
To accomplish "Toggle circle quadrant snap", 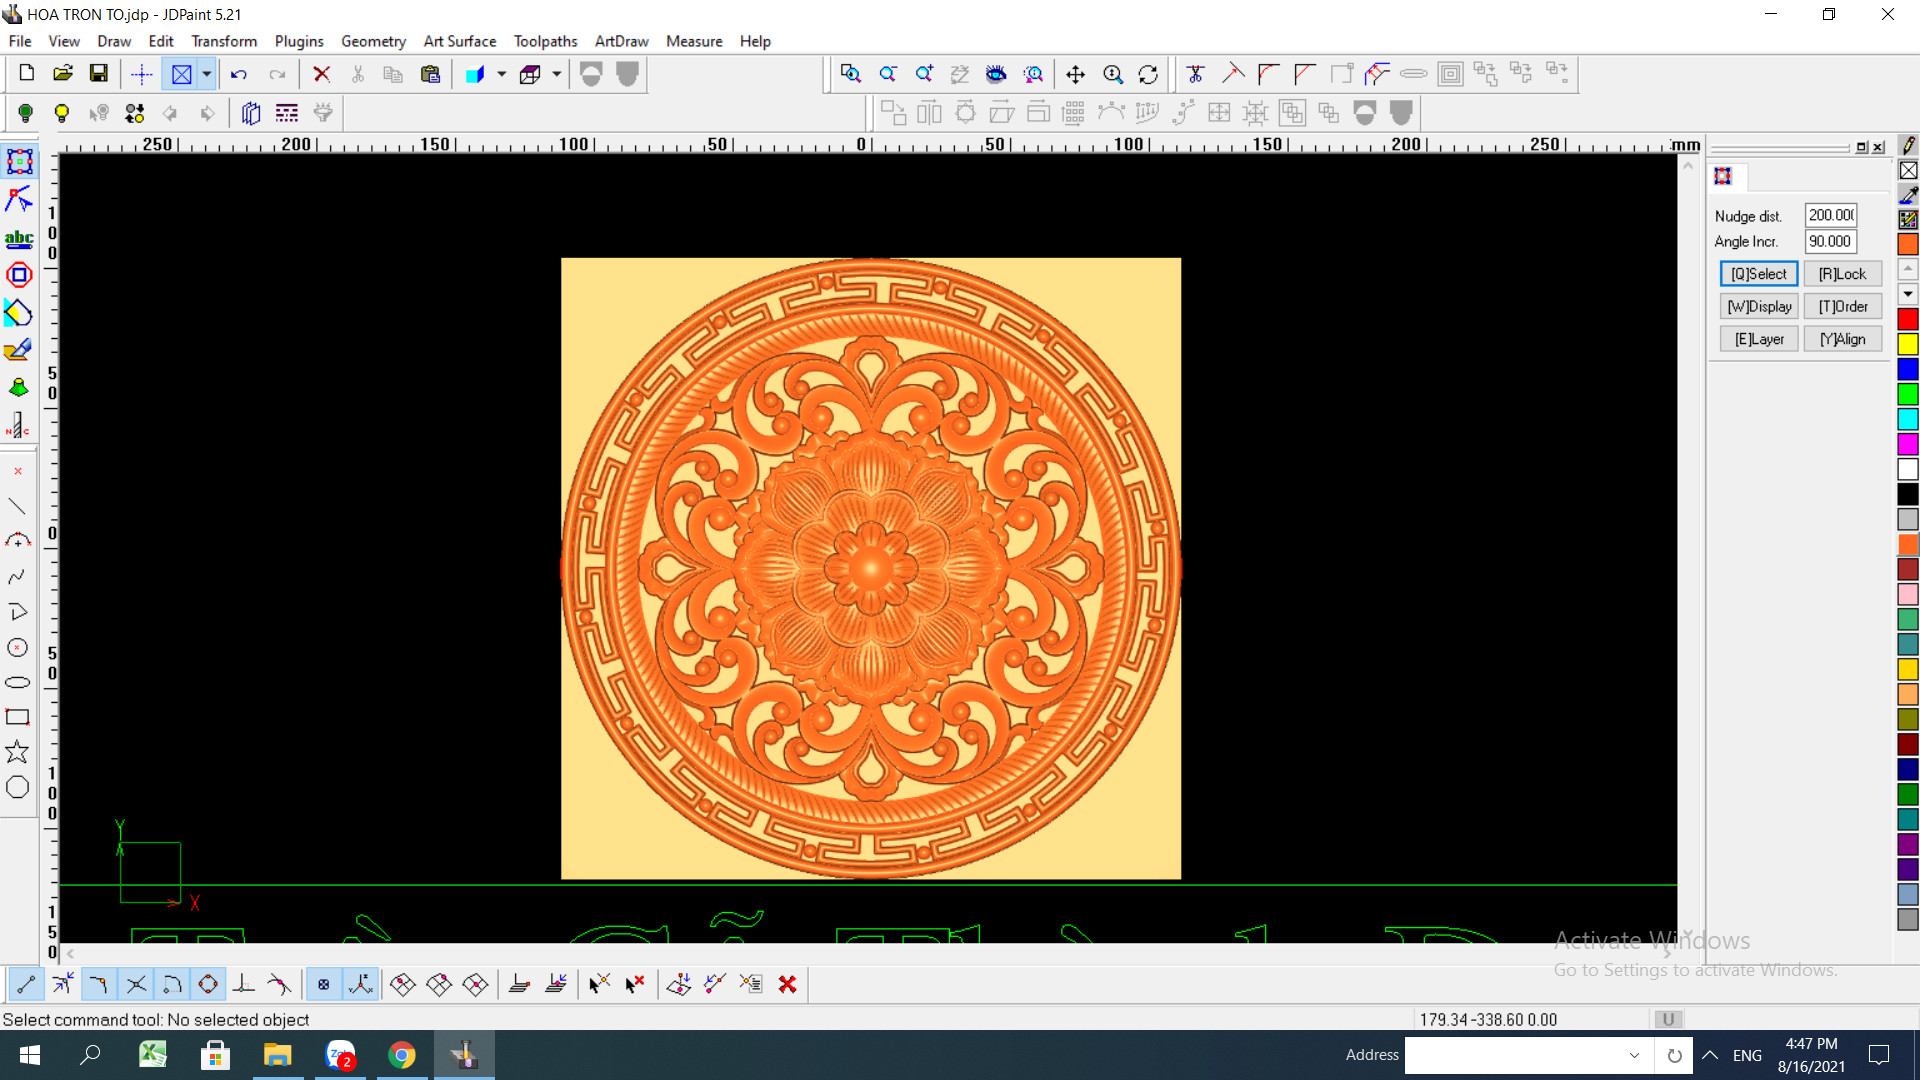I will coord(208,984).
